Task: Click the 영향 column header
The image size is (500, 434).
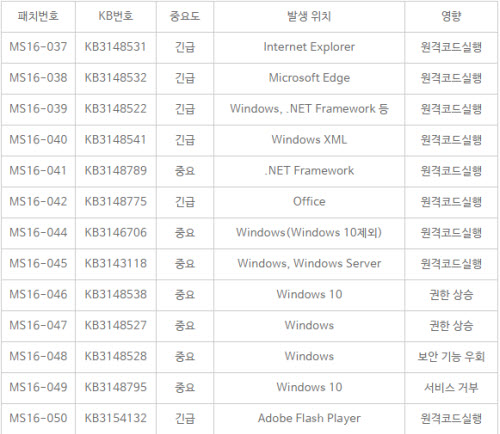Action: coord(451,16)
